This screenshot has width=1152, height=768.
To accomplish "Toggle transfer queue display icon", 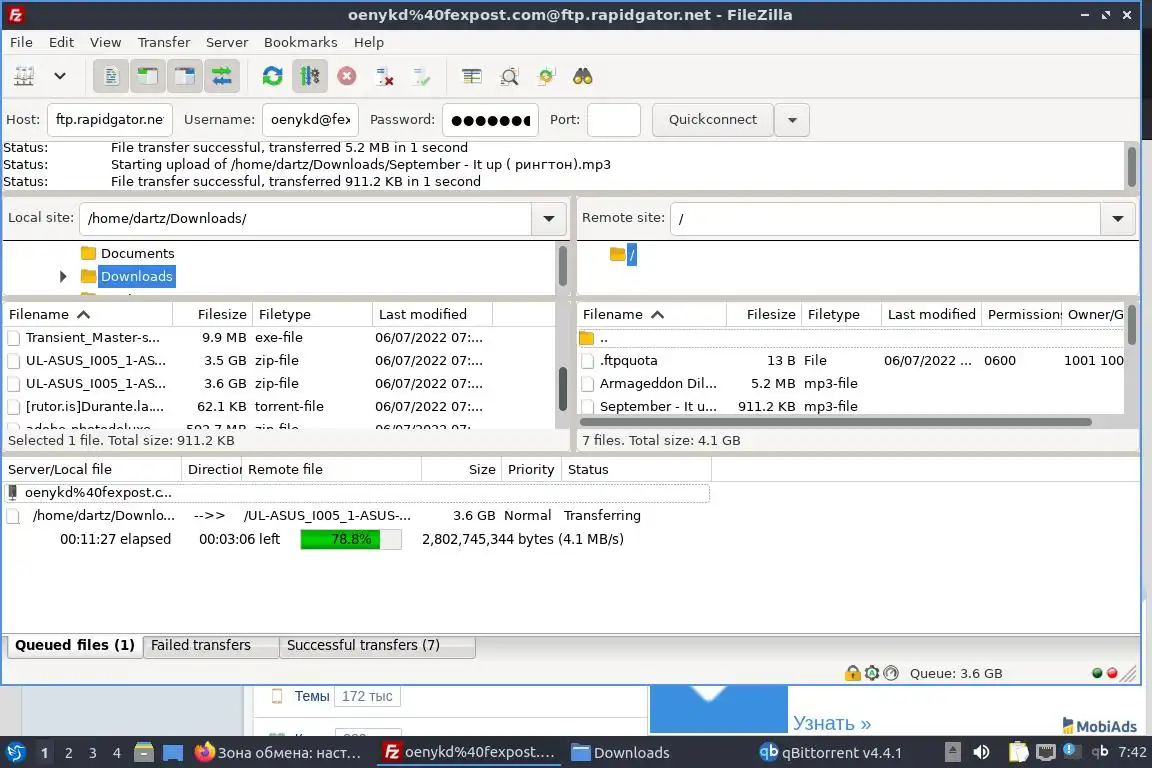I will click(x=222, y=76).
